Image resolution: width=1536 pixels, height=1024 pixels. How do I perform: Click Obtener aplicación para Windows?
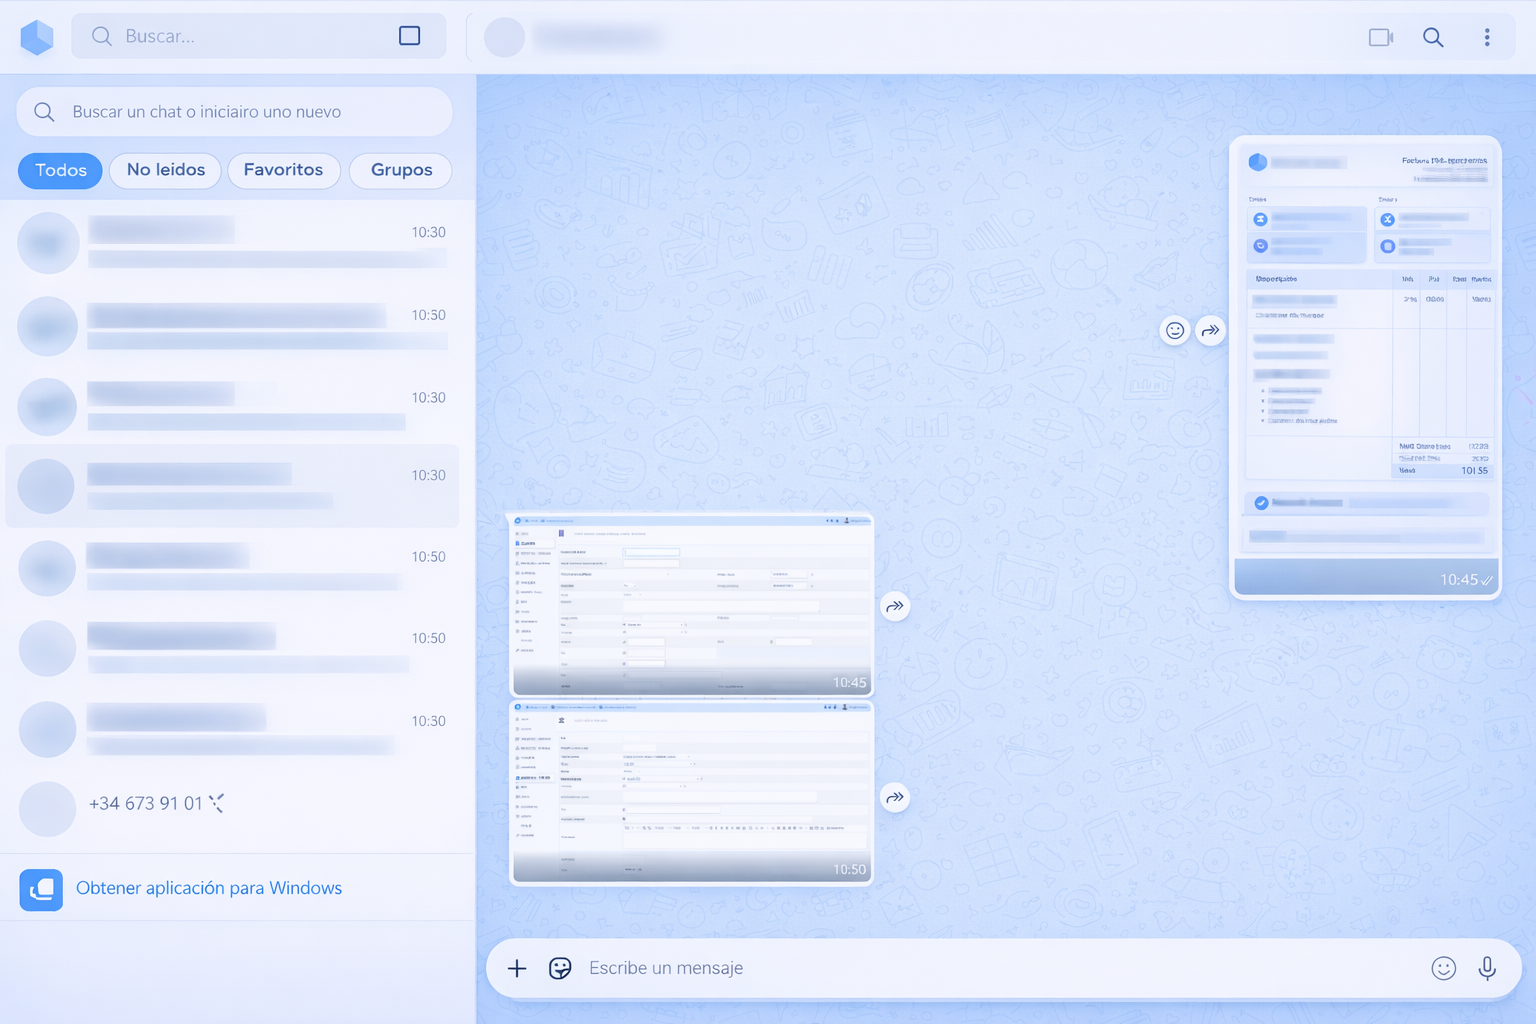210,888
